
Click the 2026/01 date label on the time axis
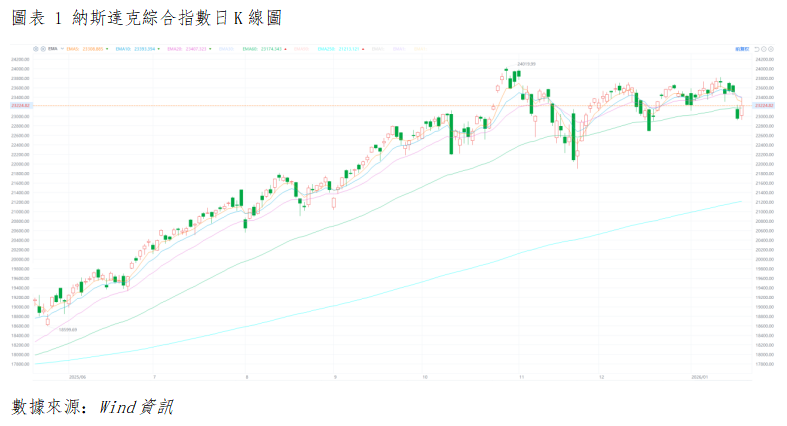[x=700, y=377]
